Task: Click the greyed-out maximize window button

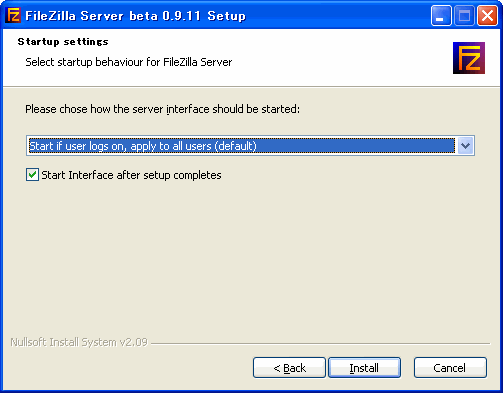Action: [464, 16]
